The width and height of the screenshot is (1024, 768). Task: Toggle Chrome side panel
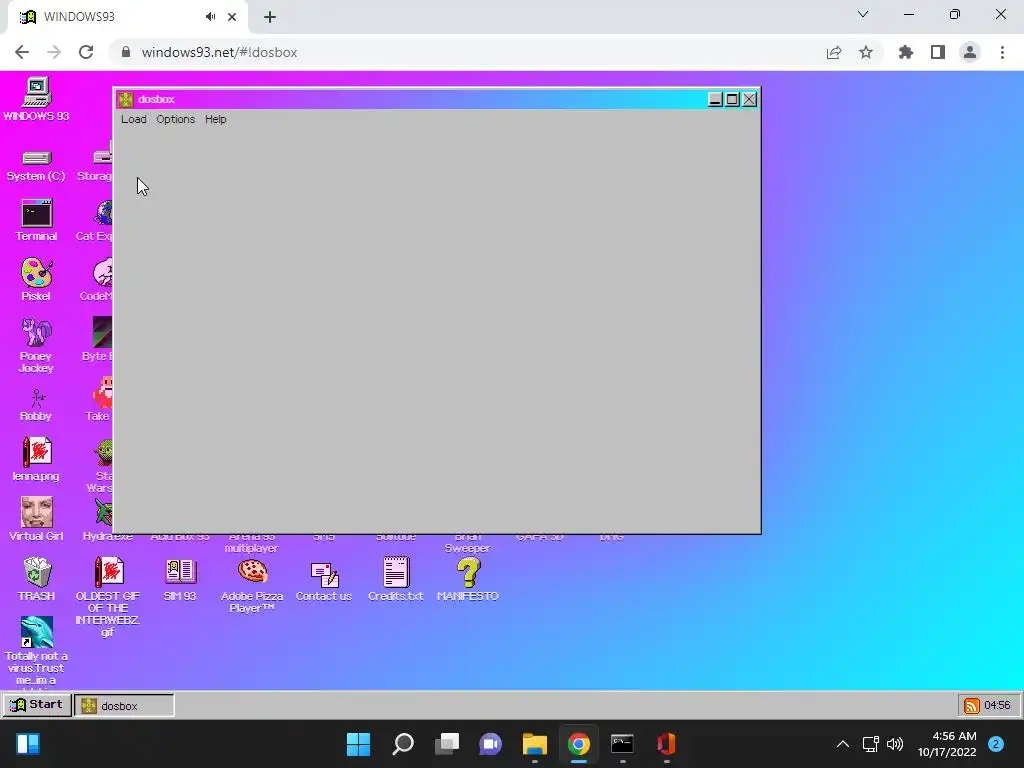point(938,52)
